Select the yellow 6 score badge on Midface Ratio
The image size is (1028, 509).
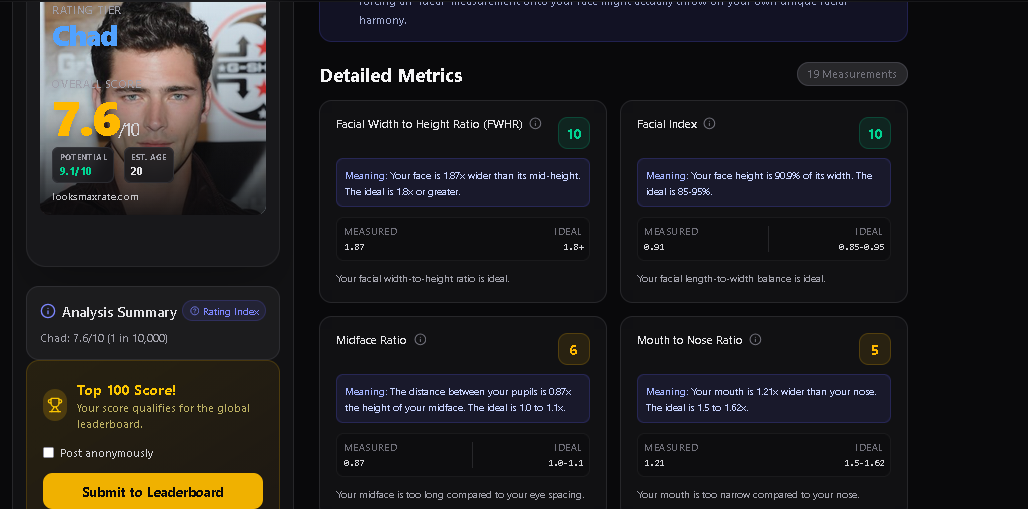(x=574, y=350)
